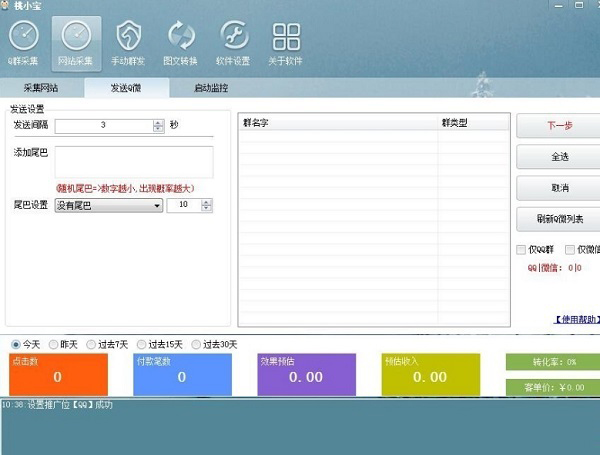Click the purple 效果预估 stats tile
This screenshot has width=600, height=455.
[x=307, y=374]
